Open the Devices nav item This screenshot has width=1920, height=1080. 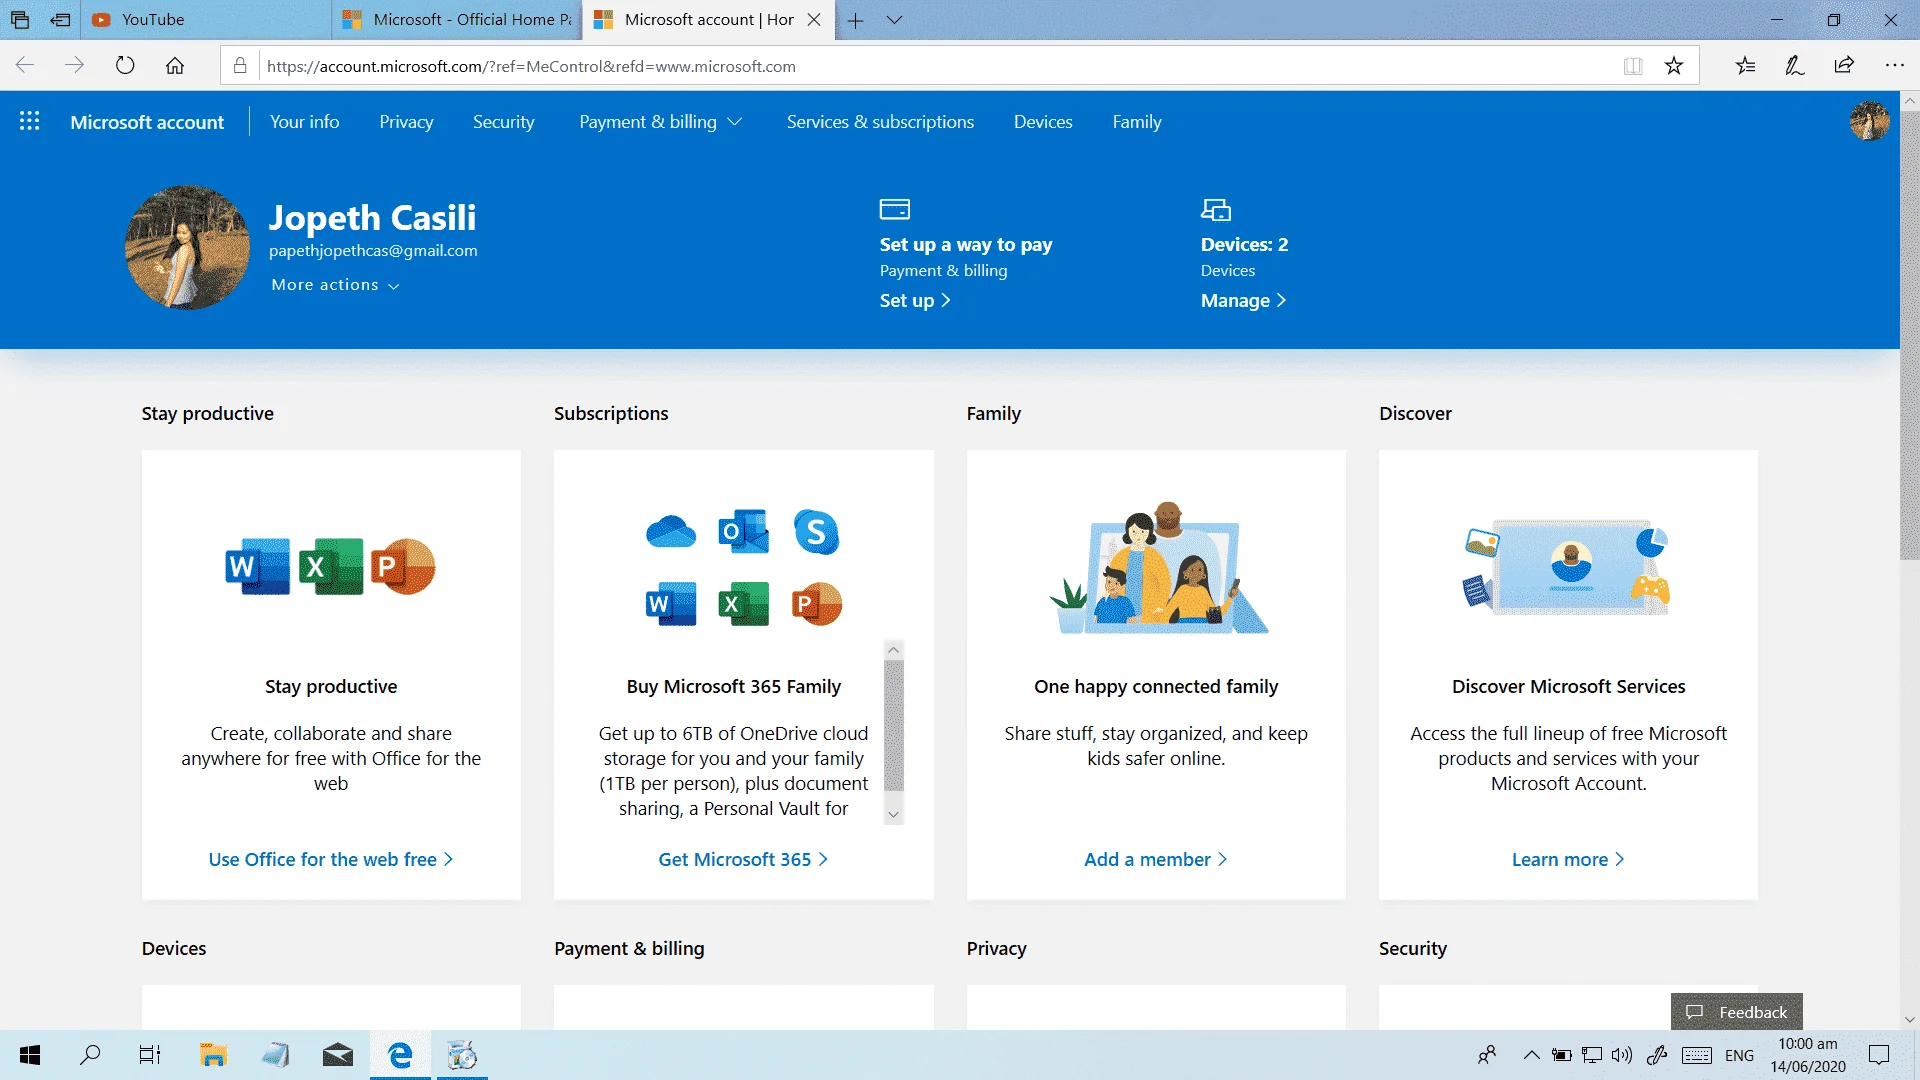(x=1043, y=122)
